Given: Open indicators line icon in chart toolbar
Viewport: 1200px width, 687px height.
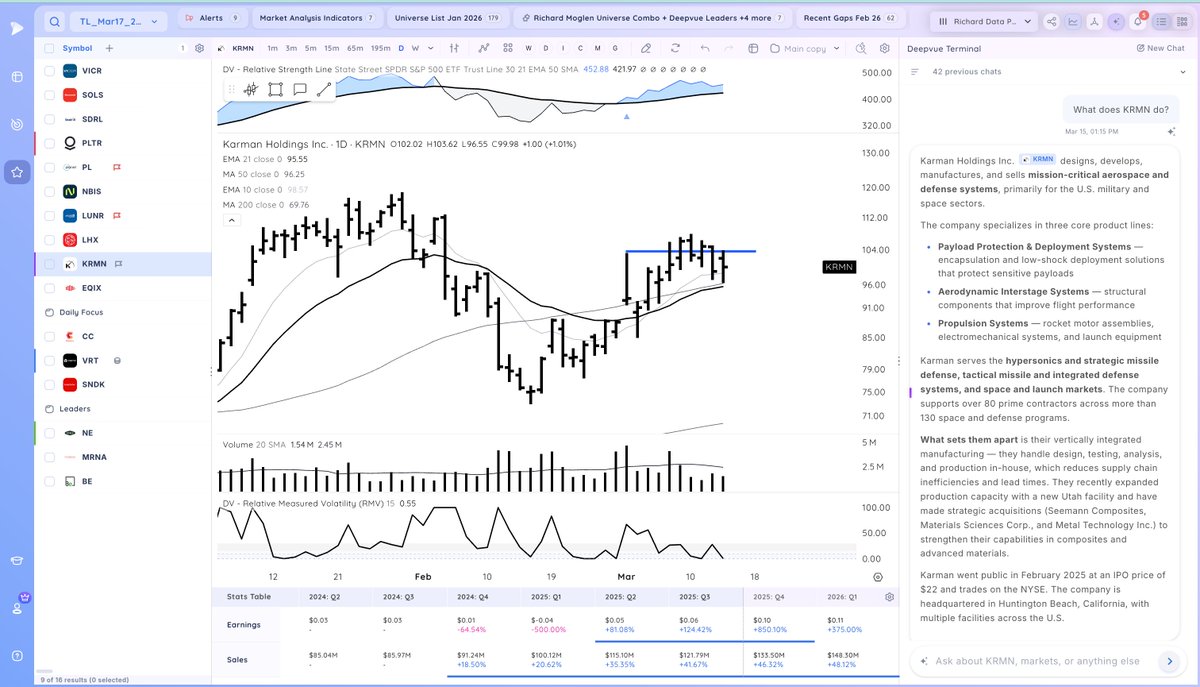Looking at the screenshot, I should (x=484, y=48).
